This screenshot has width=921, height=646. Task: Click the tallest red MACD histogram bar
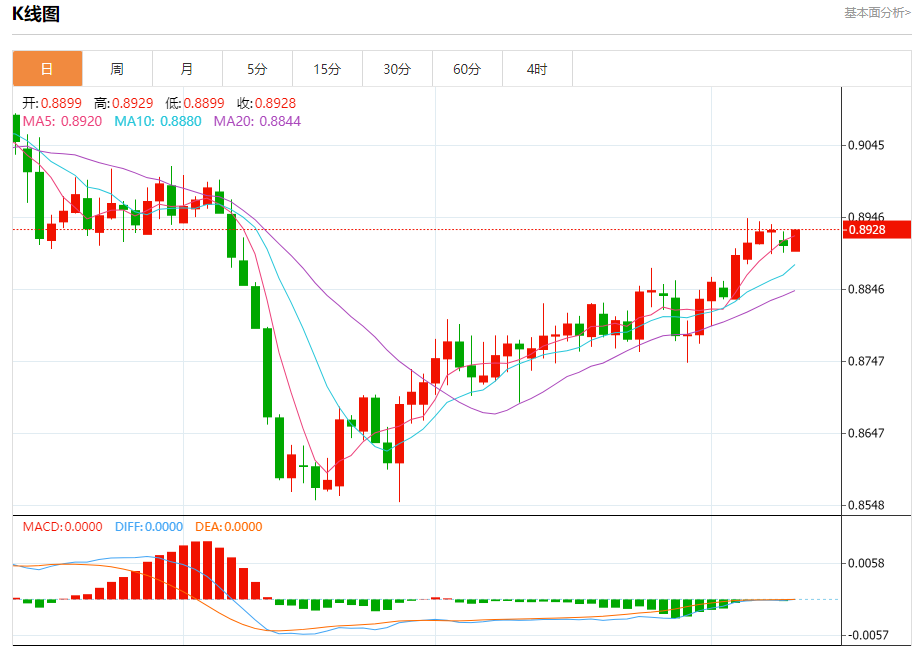[x=207, y=570]
